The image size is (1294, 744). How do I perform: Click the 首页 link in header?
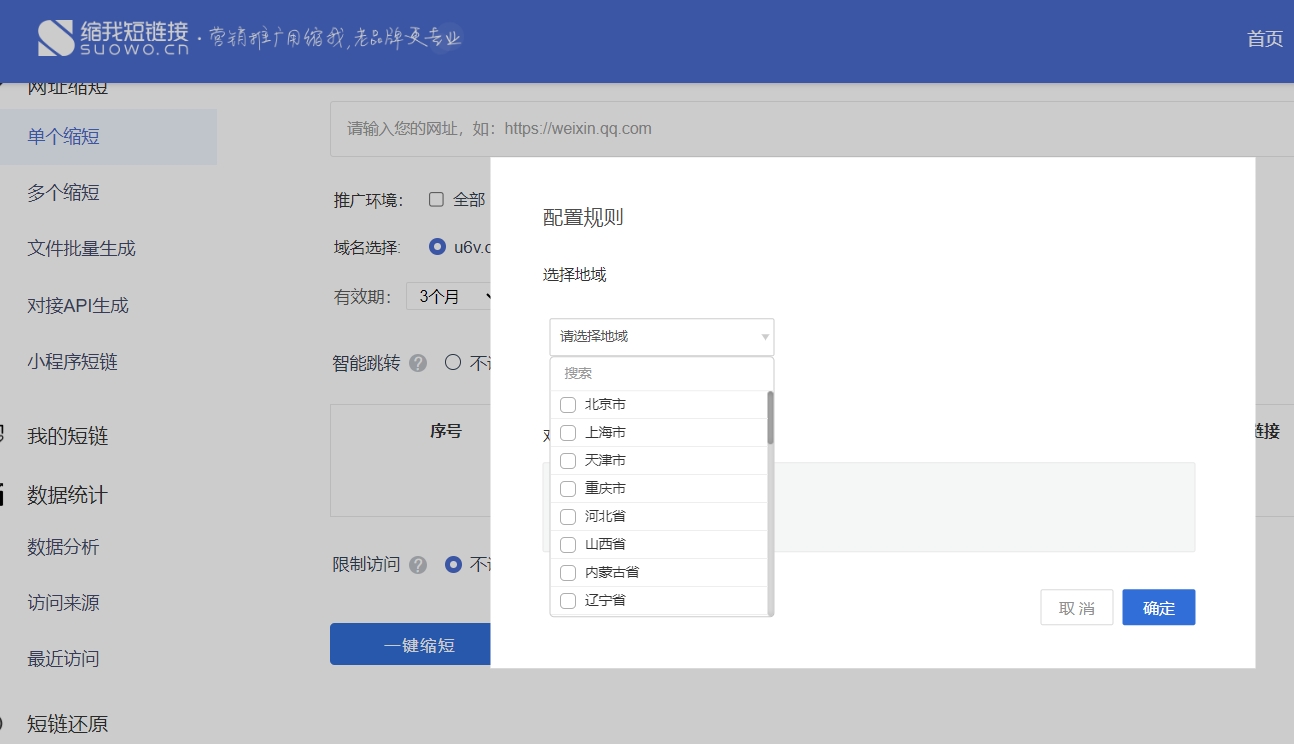(x=1264, y=39)
